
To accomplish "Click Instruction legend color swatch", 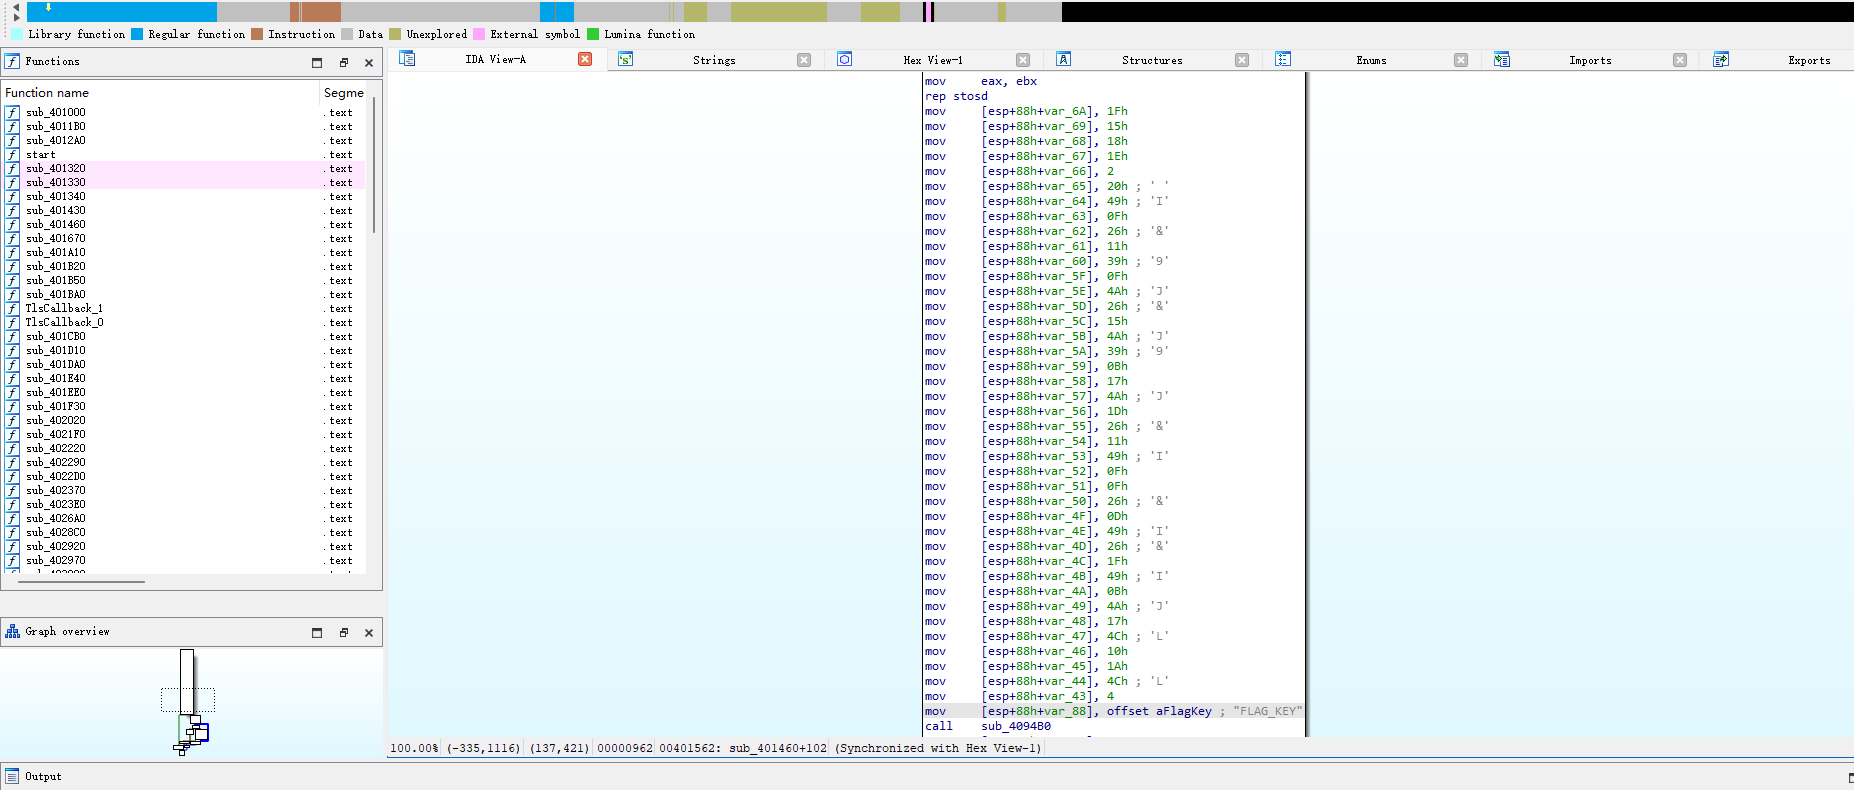I will coord(257,34).
